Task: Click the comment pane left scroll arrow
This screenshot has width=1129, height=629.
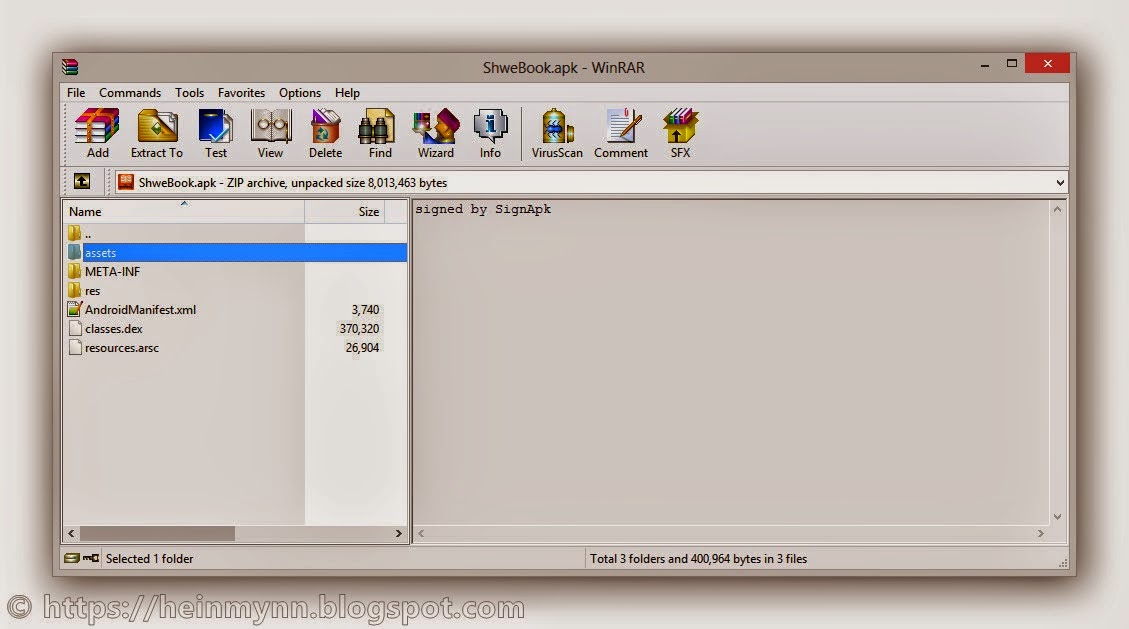Action: 421,533
